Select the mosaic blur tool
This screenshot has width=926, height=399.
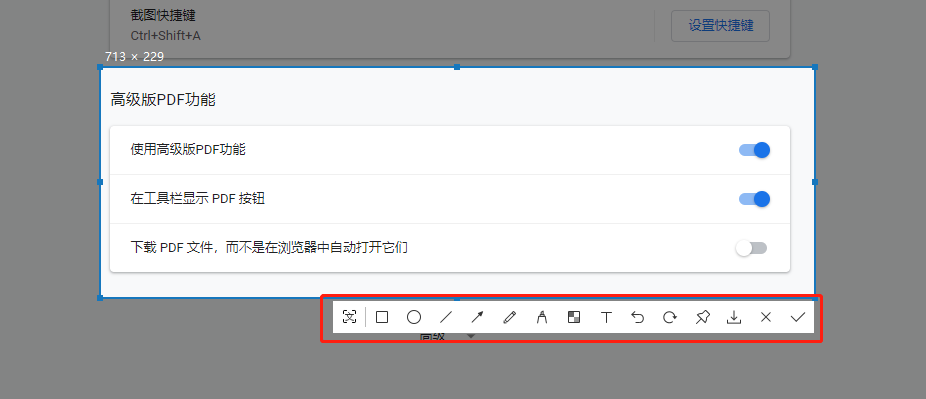pyautogui.click(x=573, y=318)
